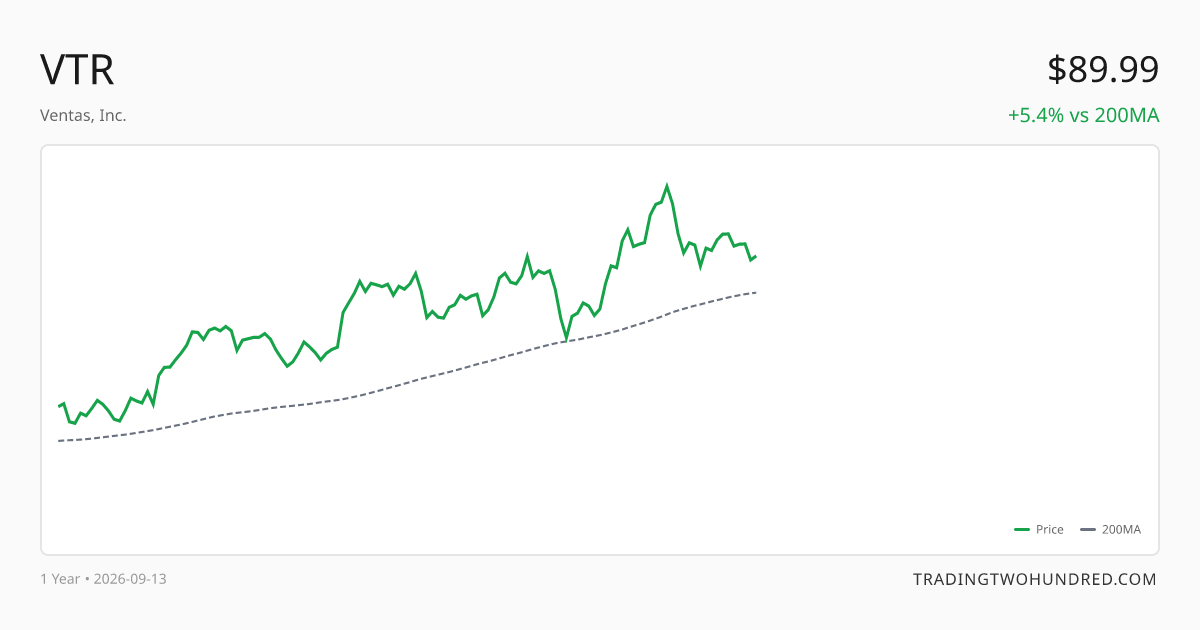Viewport: 1200px width, 630px height.
Task: Click the left starting point of the price line
Action: coord(59,406)
